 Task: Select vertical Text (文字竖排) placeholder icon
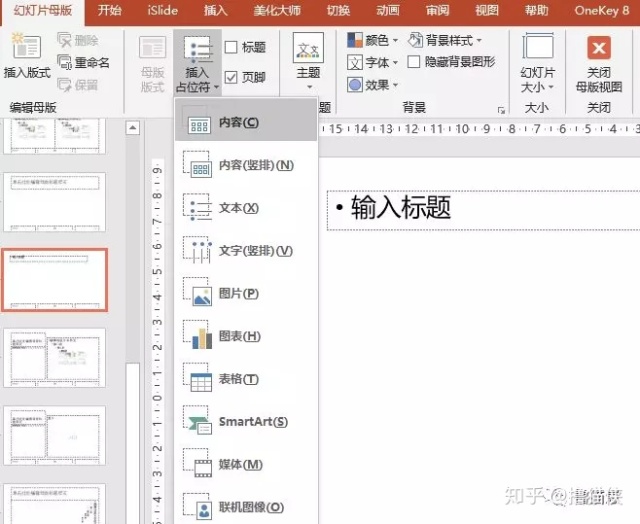click(x=197, y=250)
